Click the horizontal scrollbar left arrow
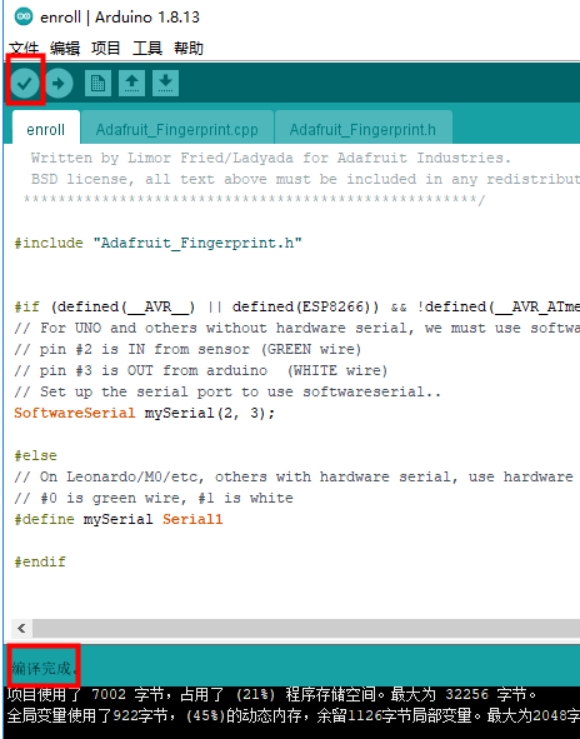The image size is (580, 739). click(21, 628)
